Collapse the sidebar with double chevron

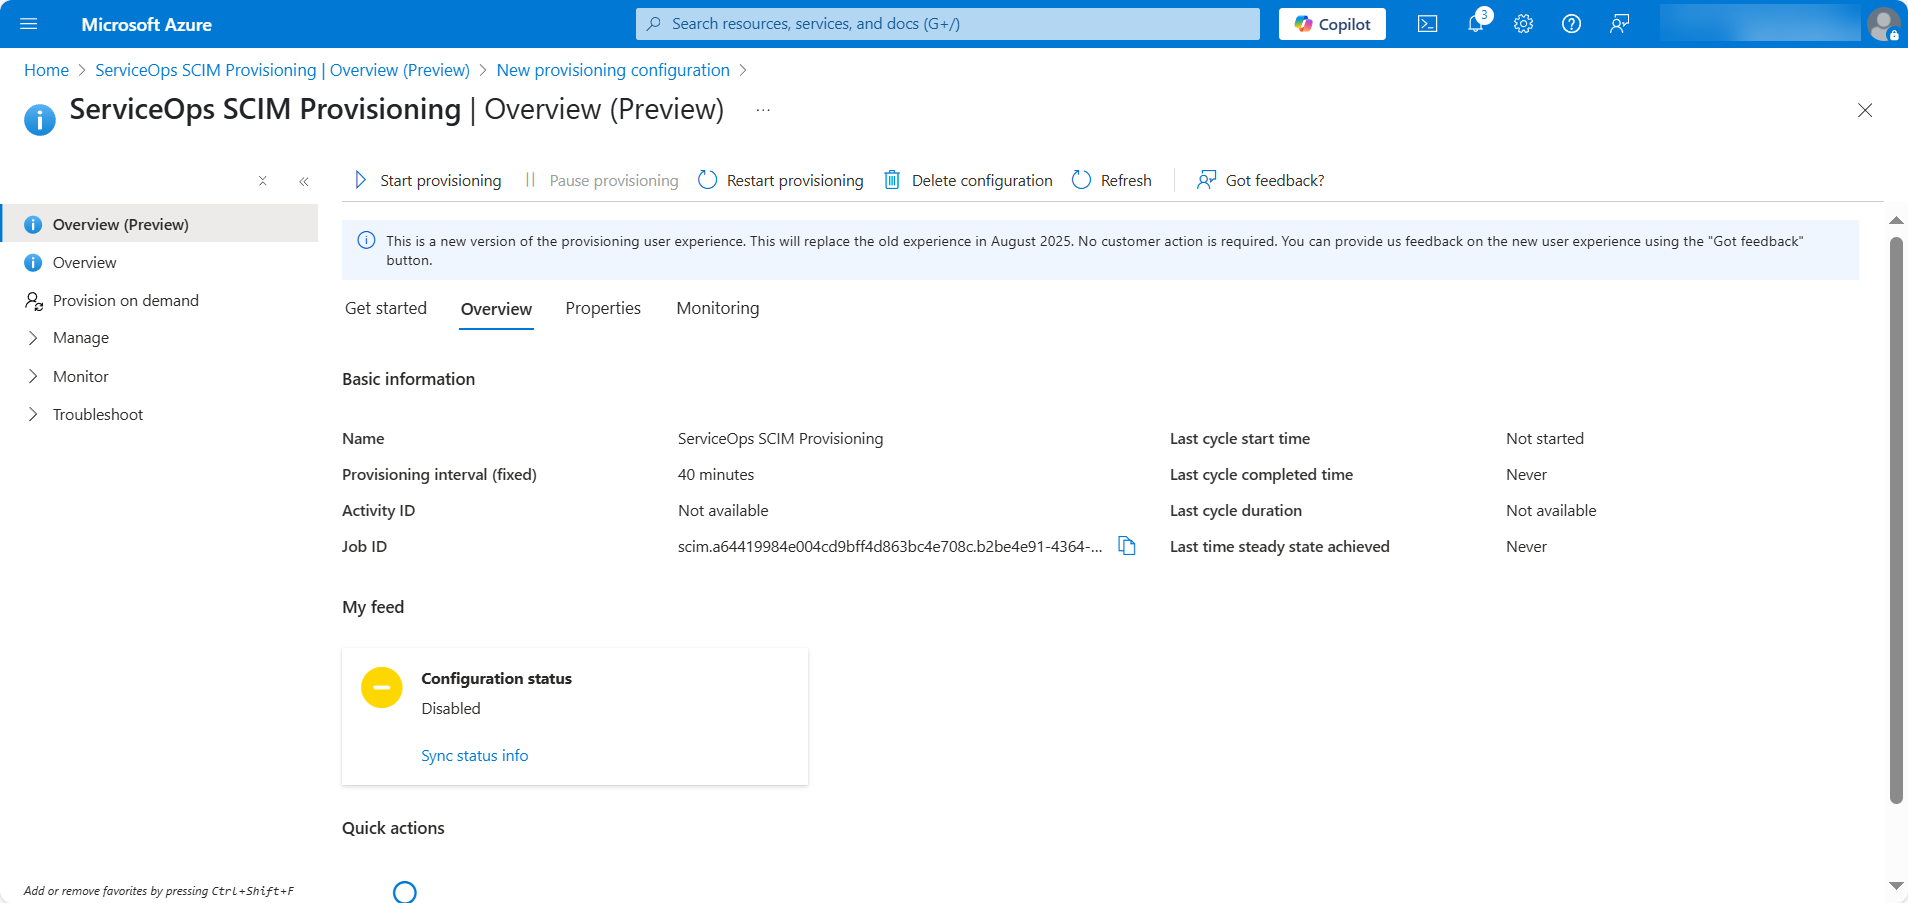pyautogui.click(x=304, y=181)
